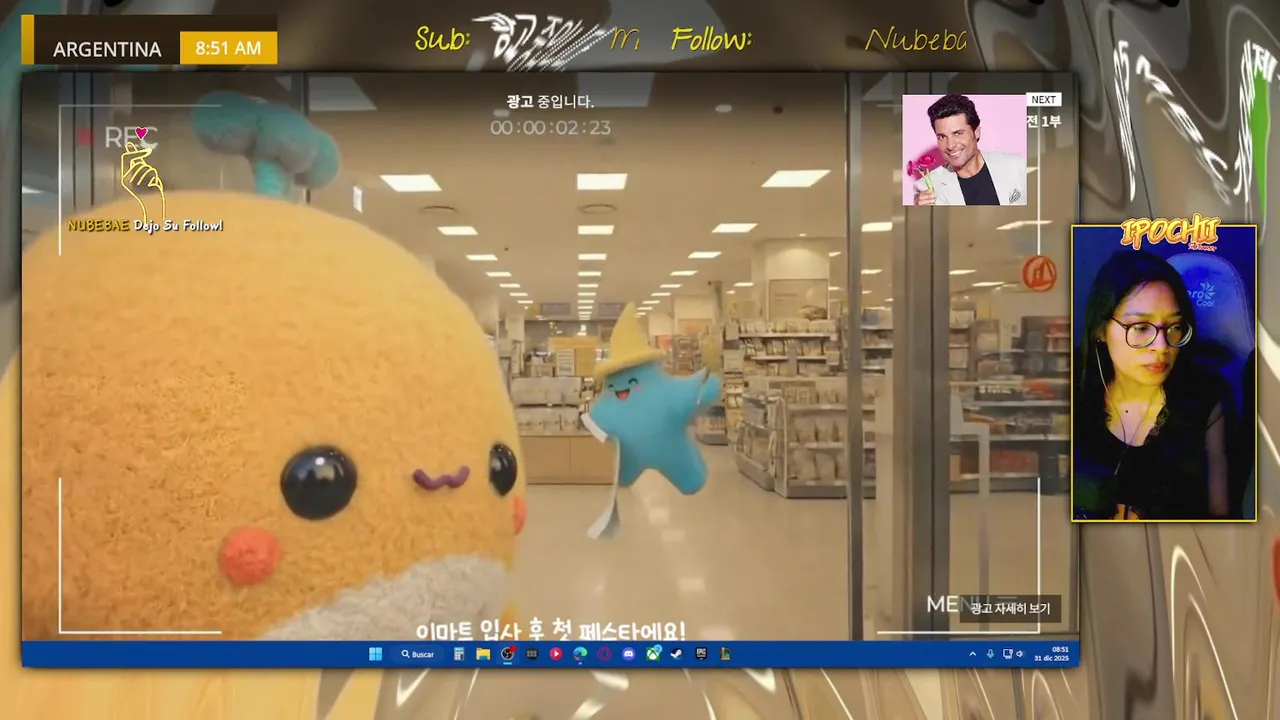Click the 광고 자세히 보기 button
This screenshot has width=1280, height=720.
click(x=1010, y=608)
